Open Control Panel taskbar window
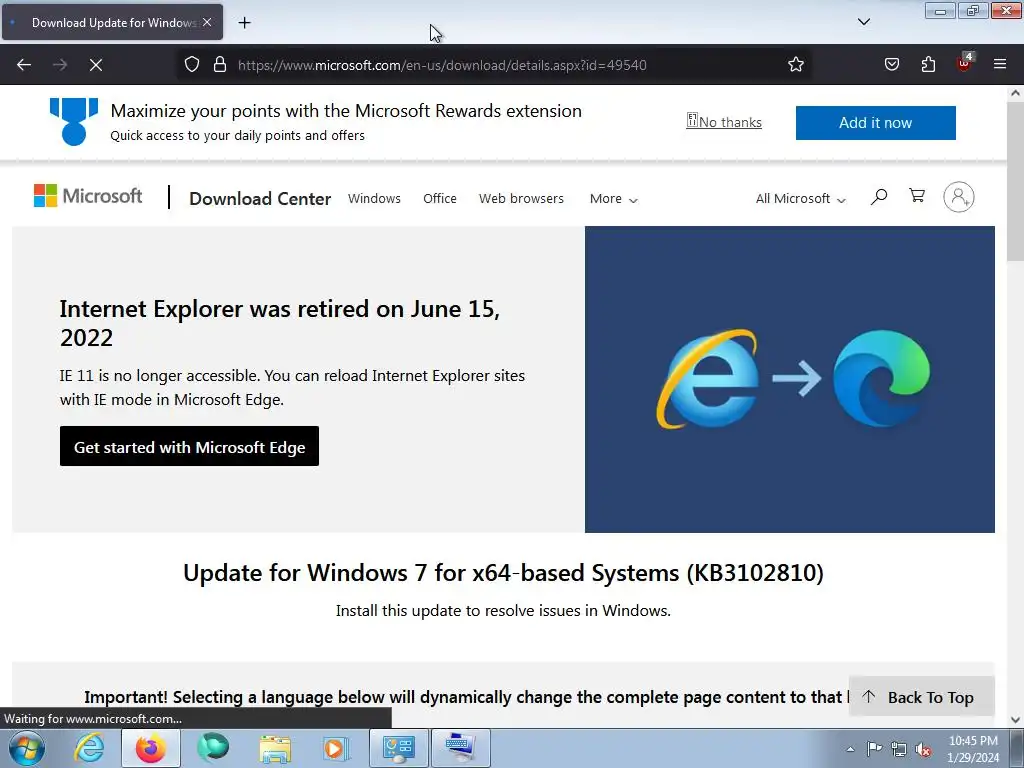 (x=399, y=748)
